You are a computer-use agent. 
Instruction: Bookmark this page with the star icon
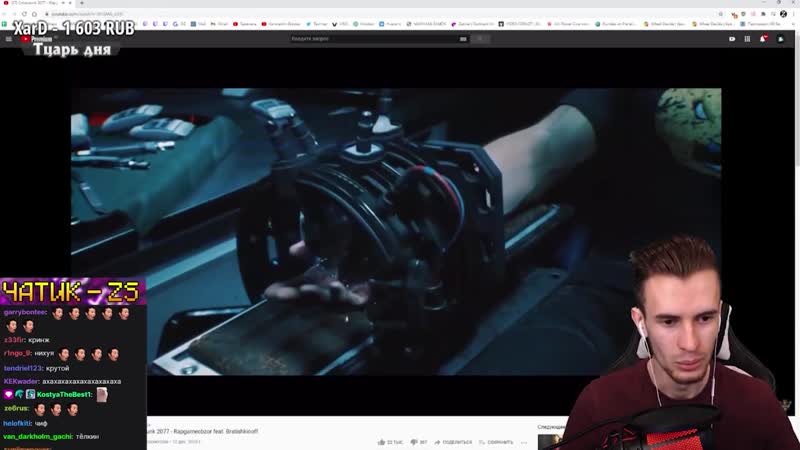click(x=720, y=14)
